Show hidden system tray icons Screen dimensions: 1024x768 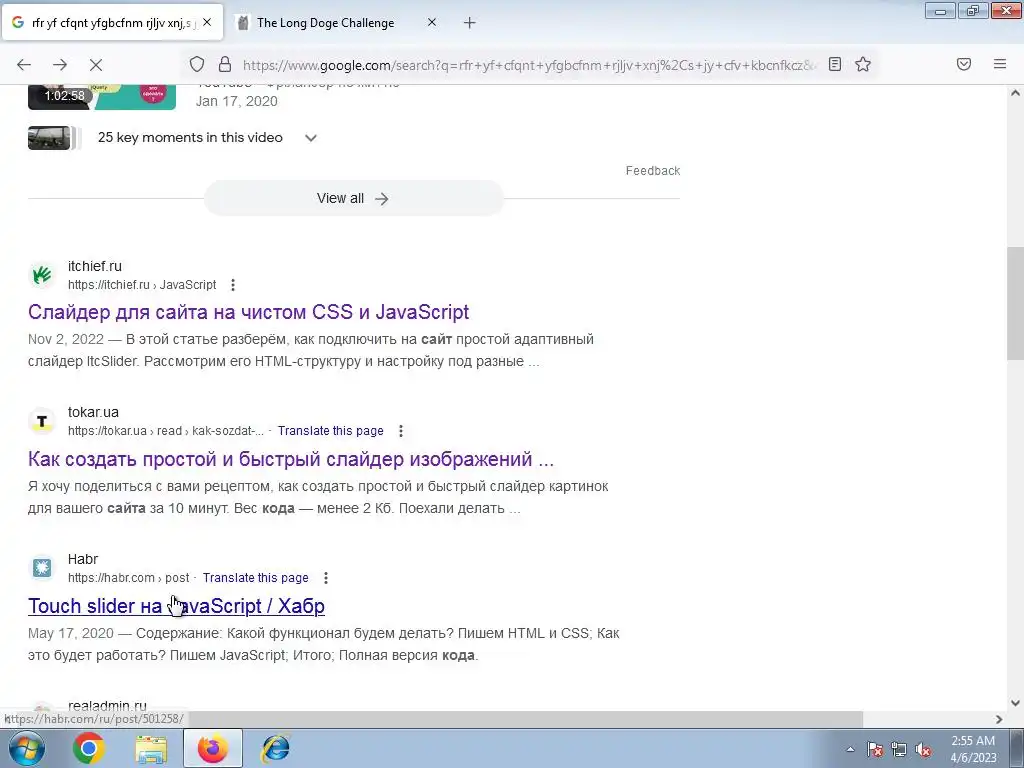point(850,750)
